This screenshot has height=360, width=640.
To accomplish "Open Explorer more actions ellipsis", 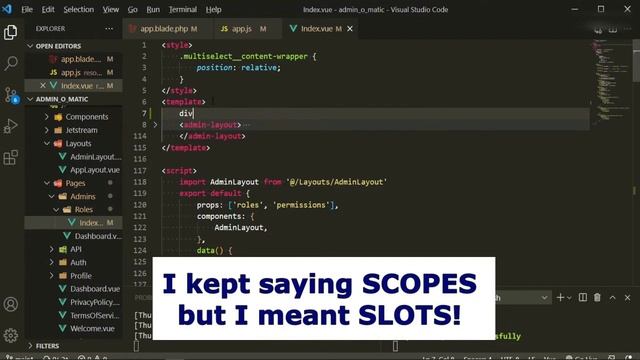I will [109, 29].
